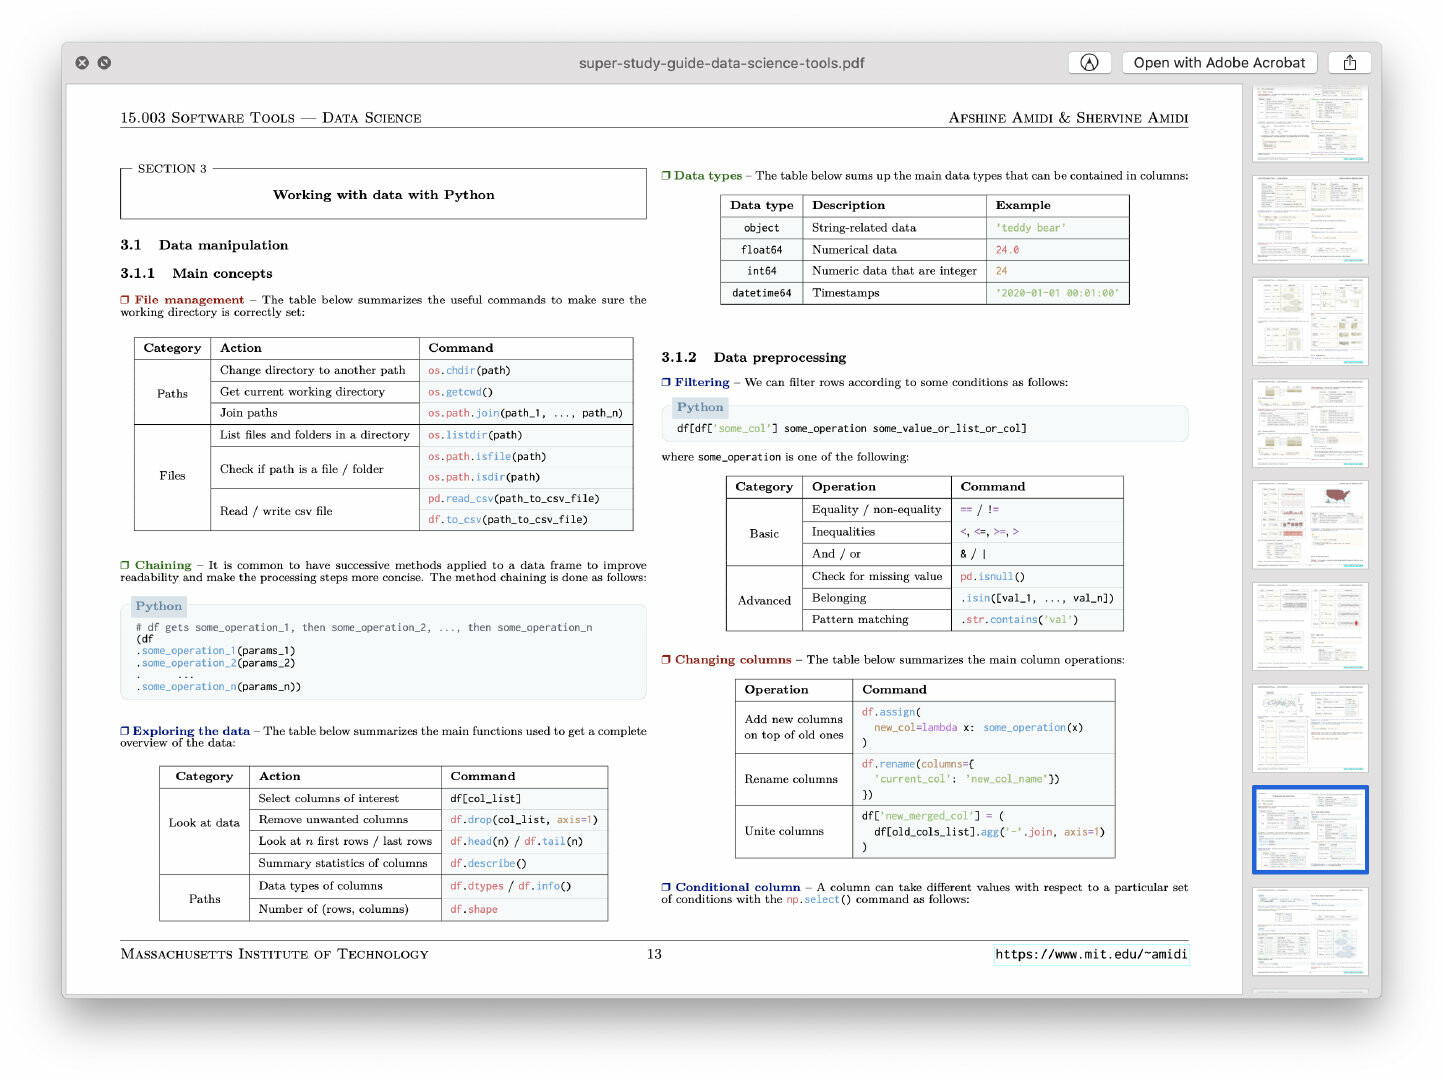Viewport: 1443px width, 1080px height.
Task: Click the Share icon
Action: pos(1350,63)
